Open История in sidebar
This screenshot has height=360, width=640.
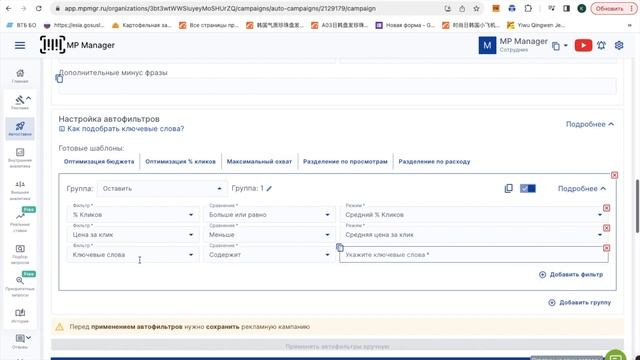pyautogui.click(x=20, y=316)
